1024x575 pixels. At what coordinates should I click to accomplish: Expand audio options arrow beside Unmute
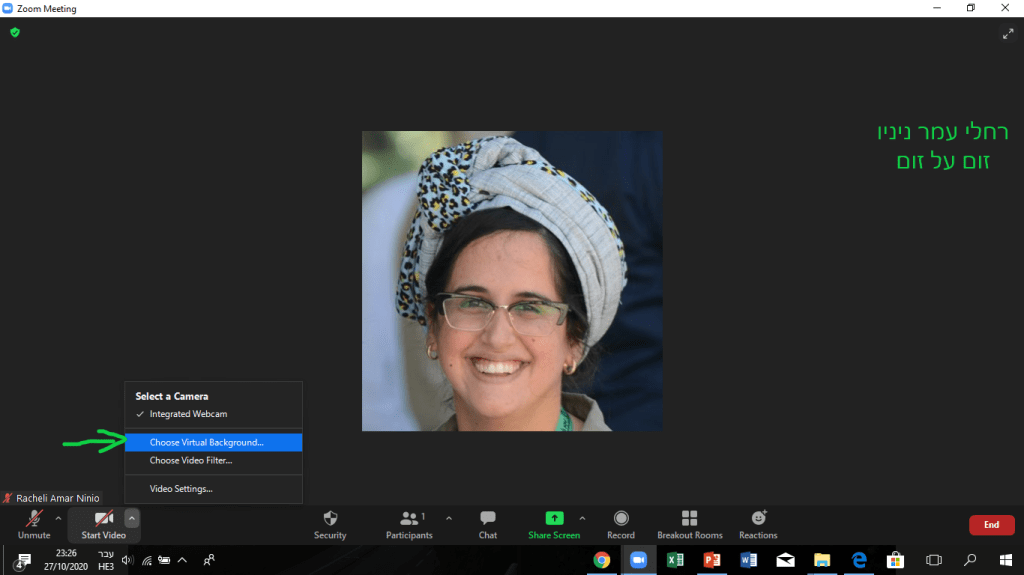click(x=58, y=518)
